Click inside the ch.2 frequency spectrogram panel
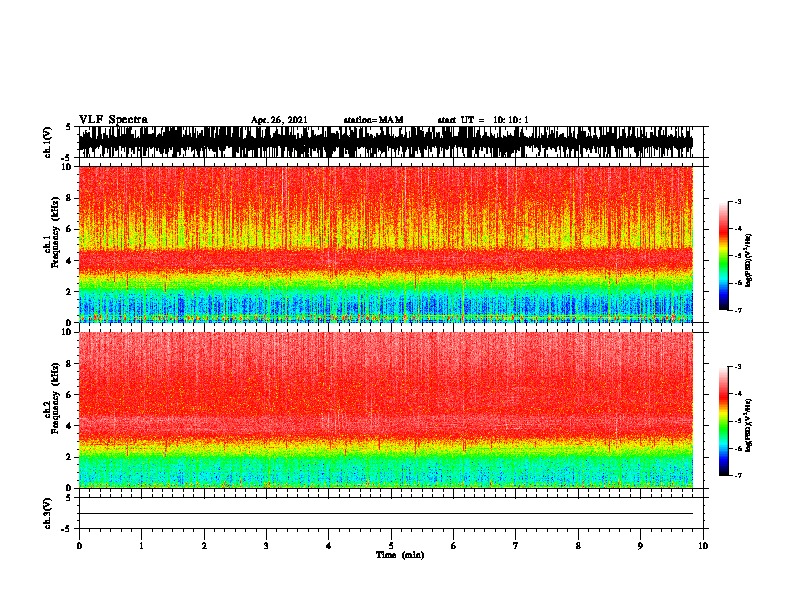The height and width of the screenshot is (612, 792). [386, 410]
